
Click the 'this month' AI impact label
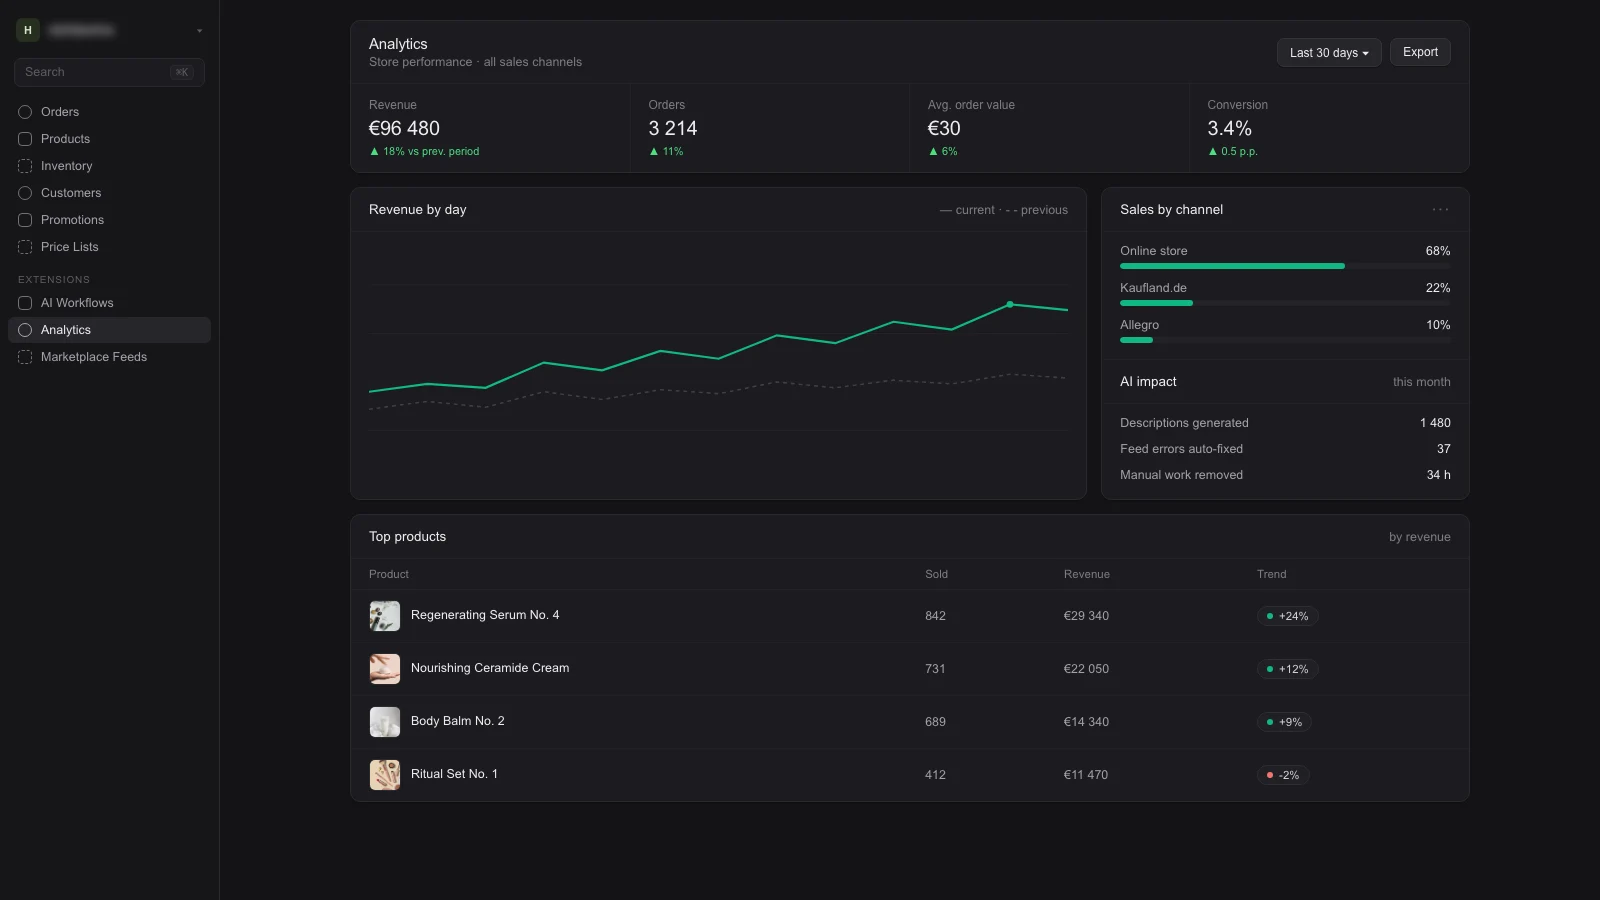(1421, 382)
